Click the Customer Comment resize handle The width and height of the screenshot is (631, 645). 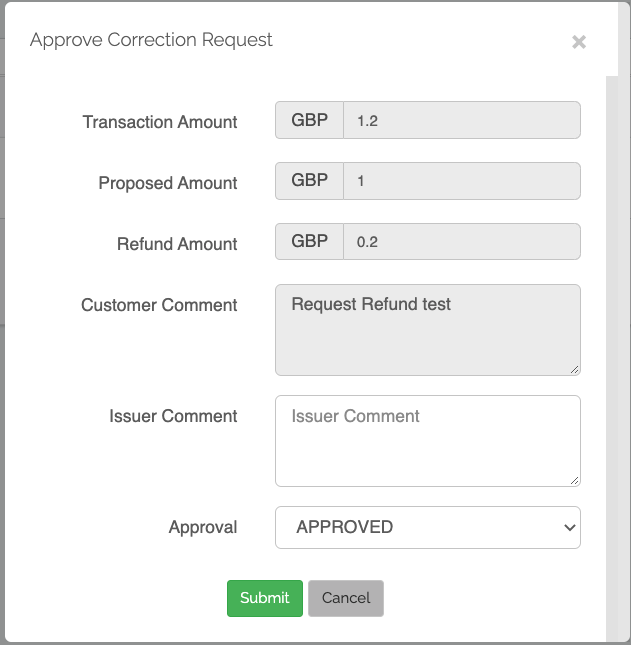574,369
